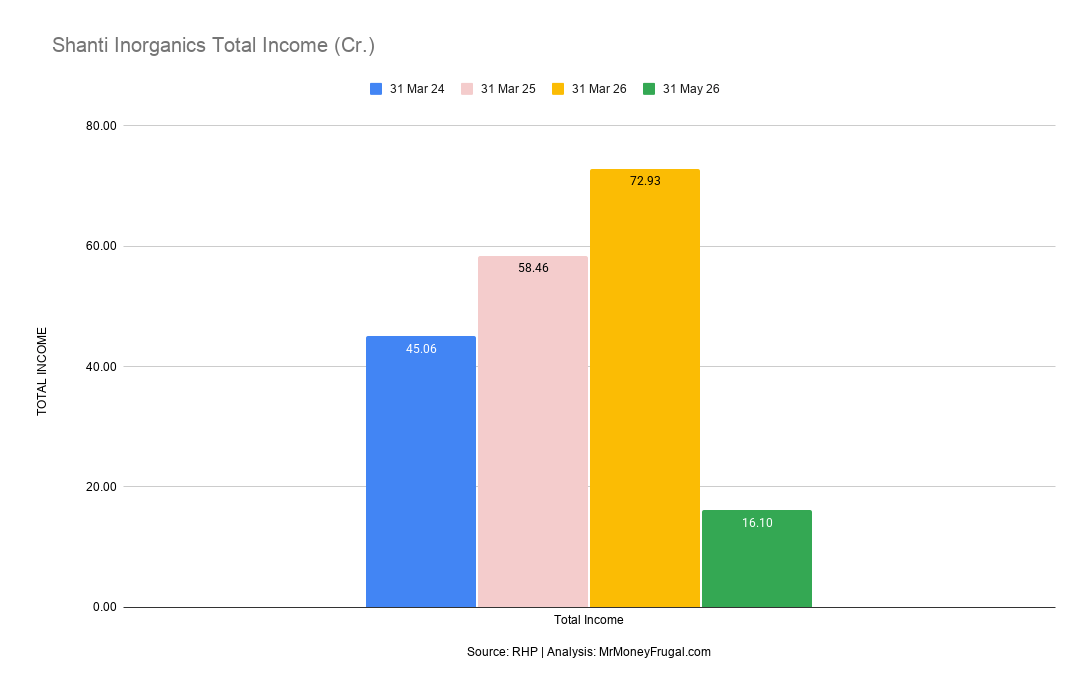This screenshot has width=1090, height=694.
Task: Click the green bar labeled 16.10
Action: 757,558
